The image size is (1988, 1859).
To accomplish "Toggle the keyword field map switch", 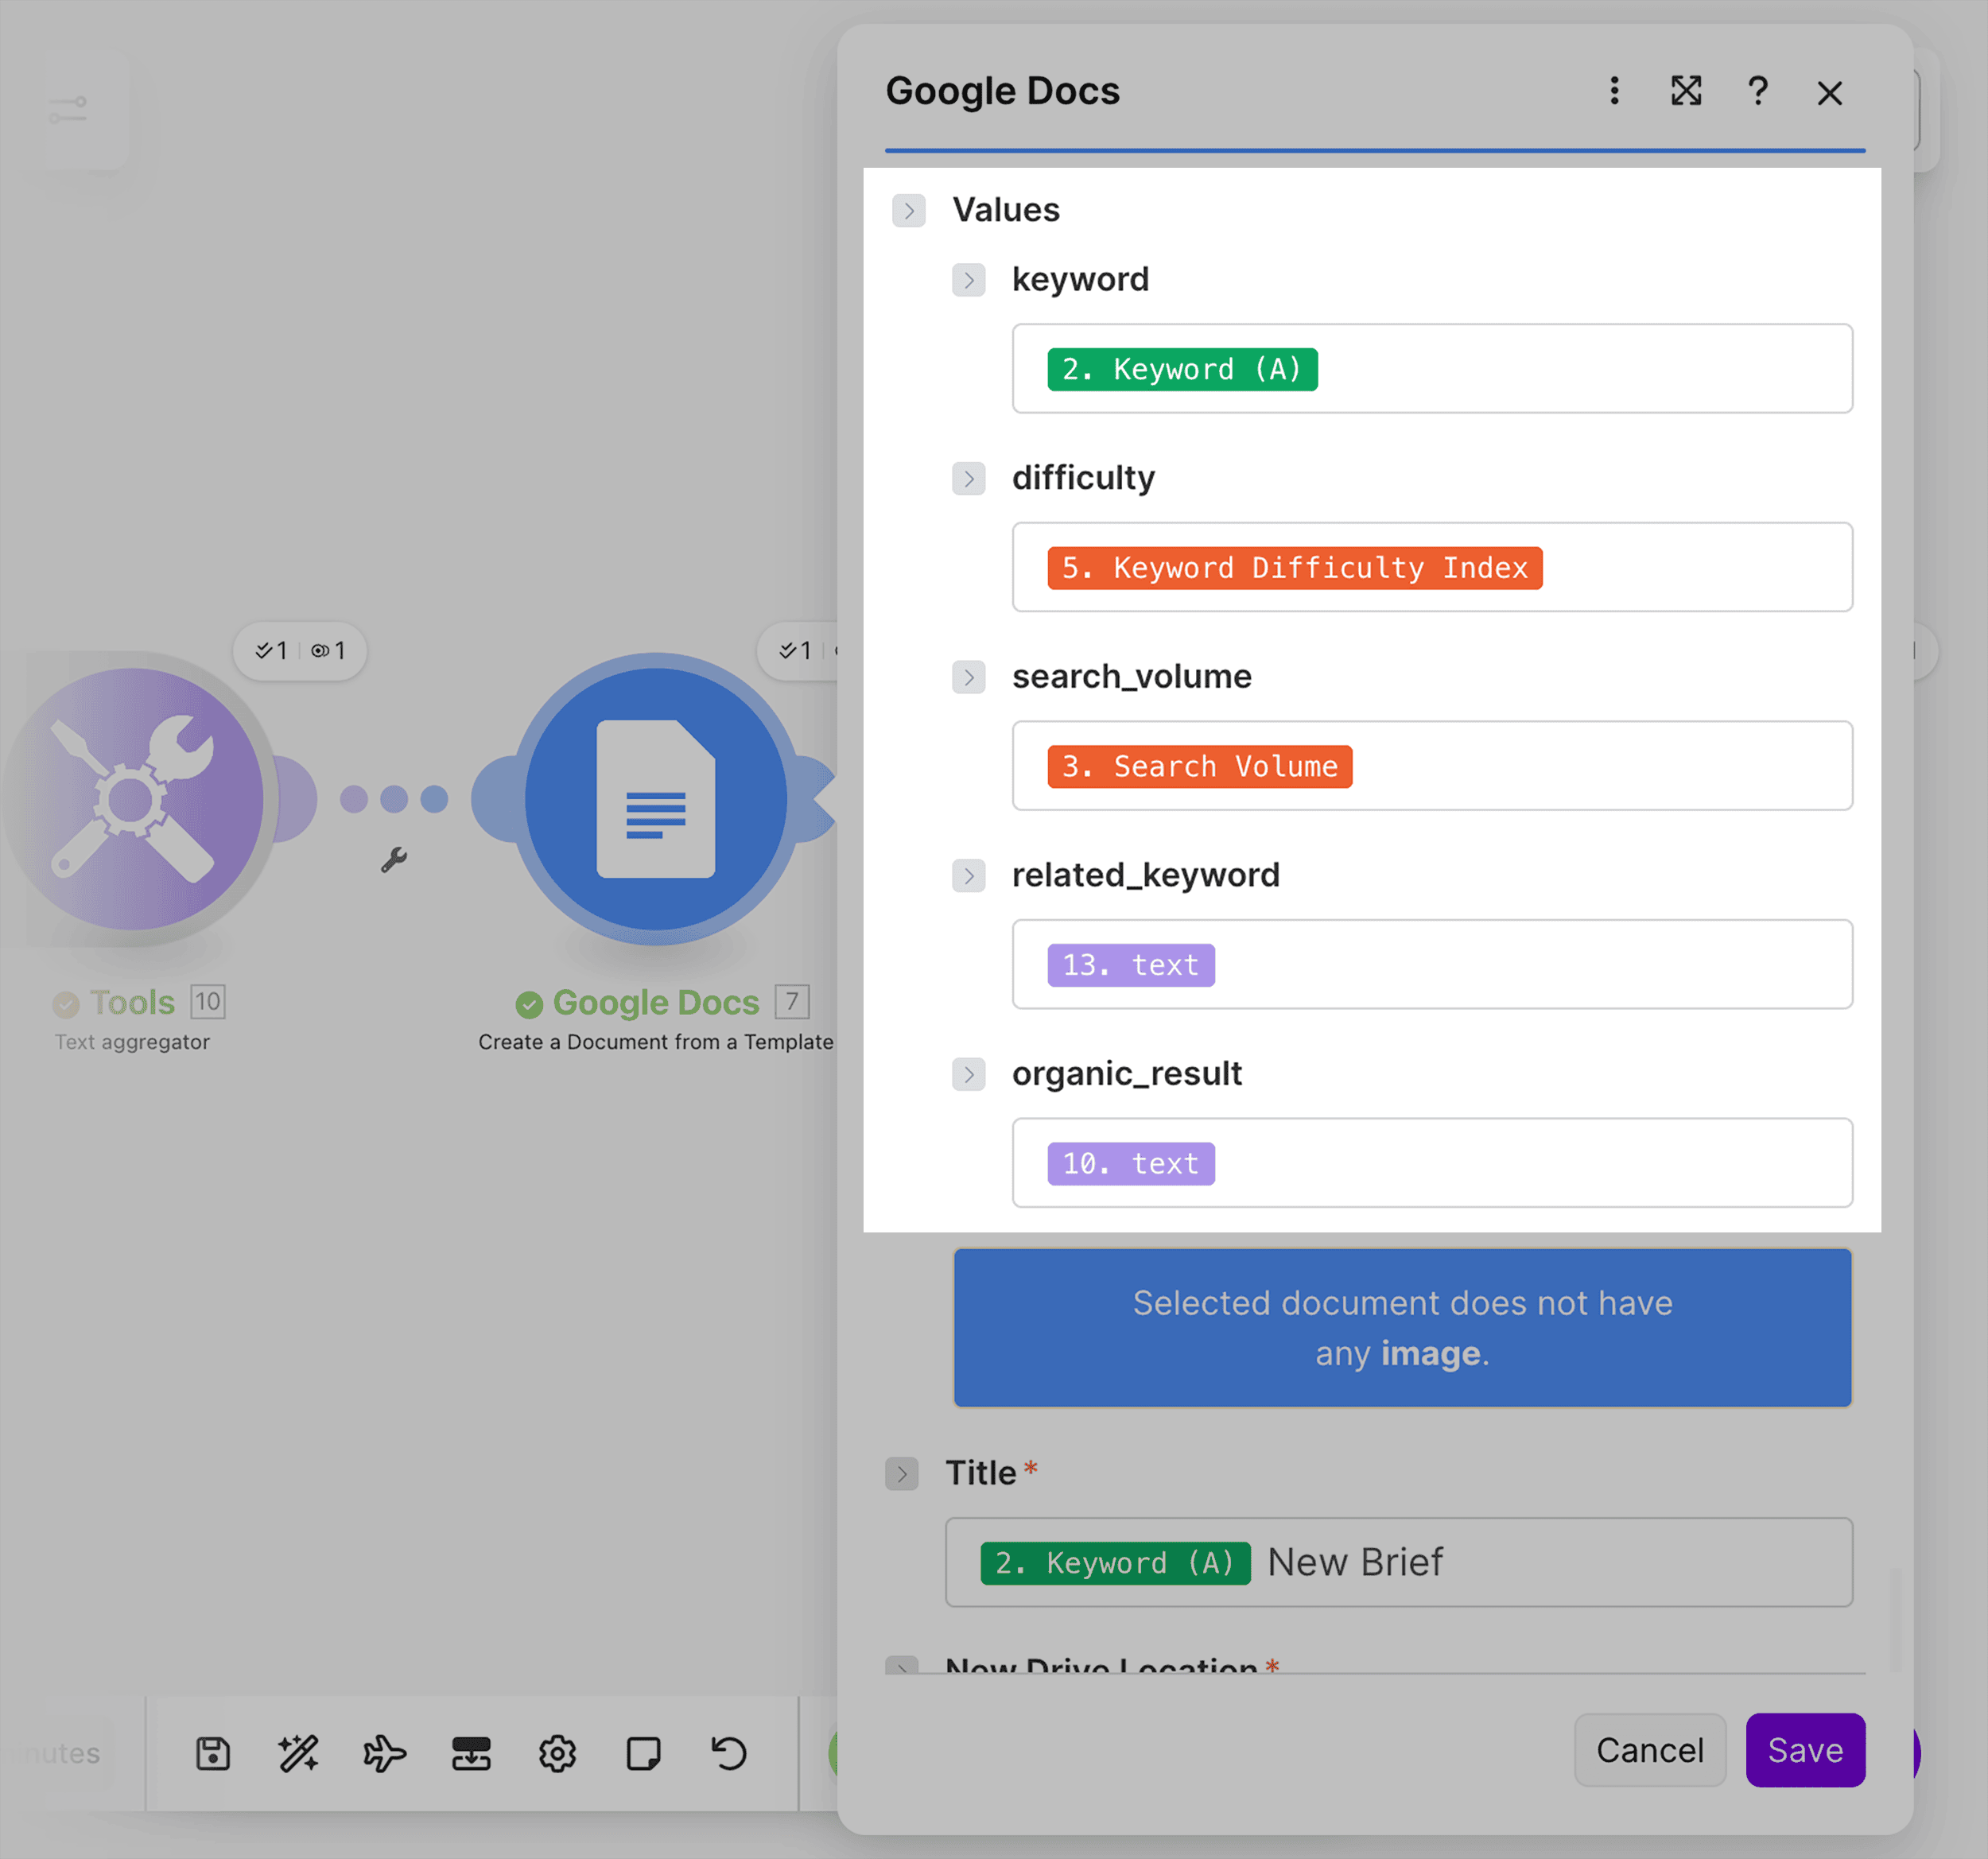I will point(968,279).
